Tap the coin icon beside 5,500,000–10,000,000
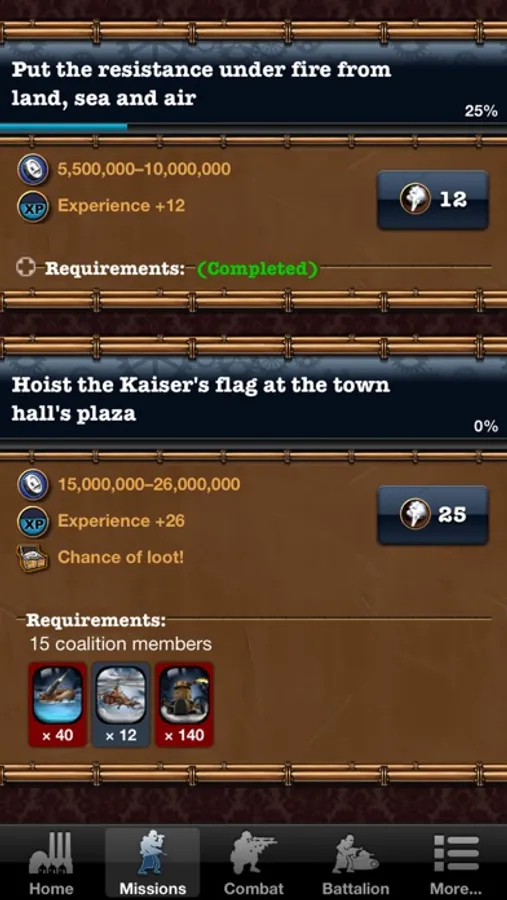This screenshot has height=900, width=507. [x=32, y=170]
